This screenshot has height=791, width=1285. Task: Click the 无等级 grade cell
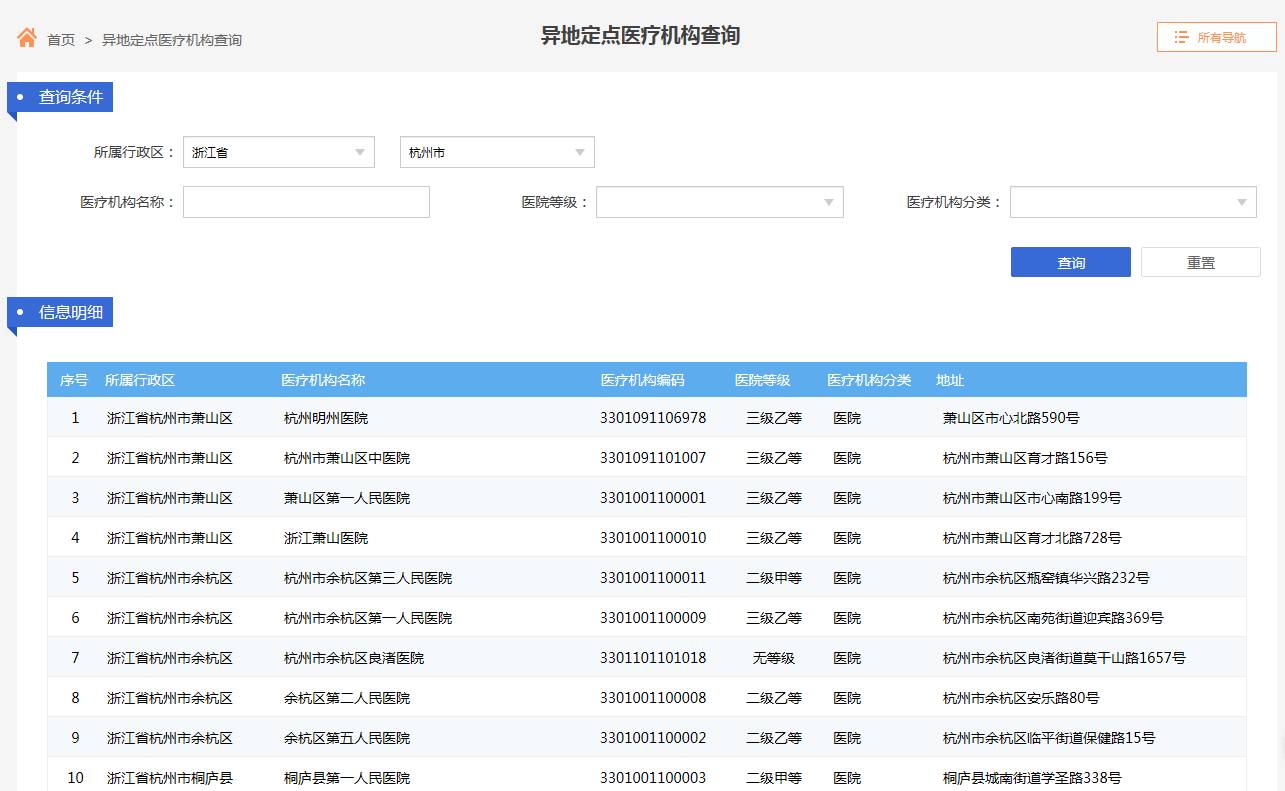[x=774, y=658]
